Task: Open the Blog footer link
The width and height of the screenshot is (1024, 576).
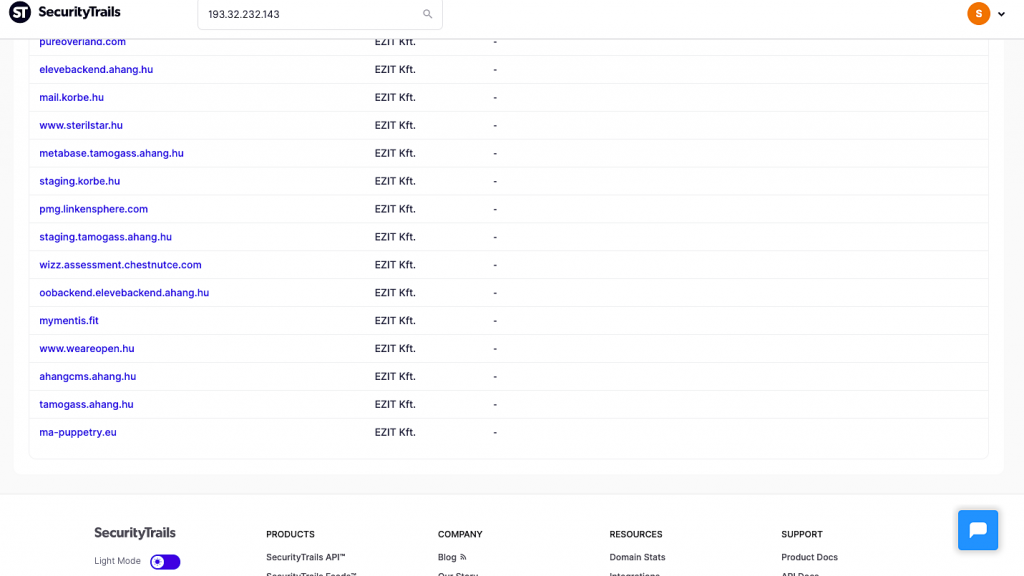Action: pyautogui.click(x=447, y=557)
